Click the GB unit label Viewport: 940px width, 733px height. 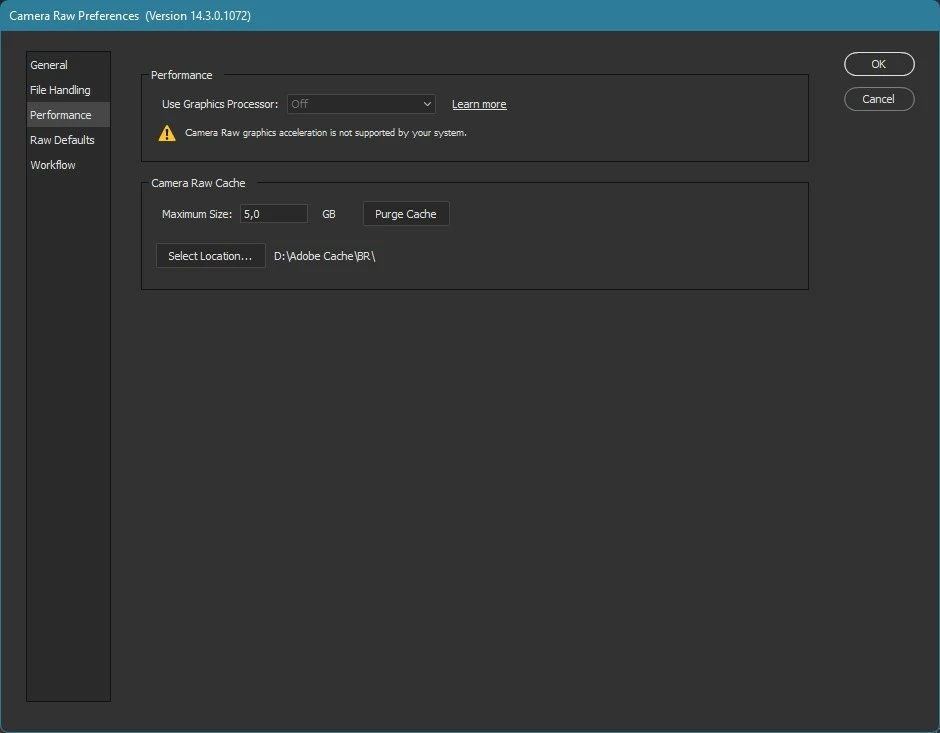[329, 214]
